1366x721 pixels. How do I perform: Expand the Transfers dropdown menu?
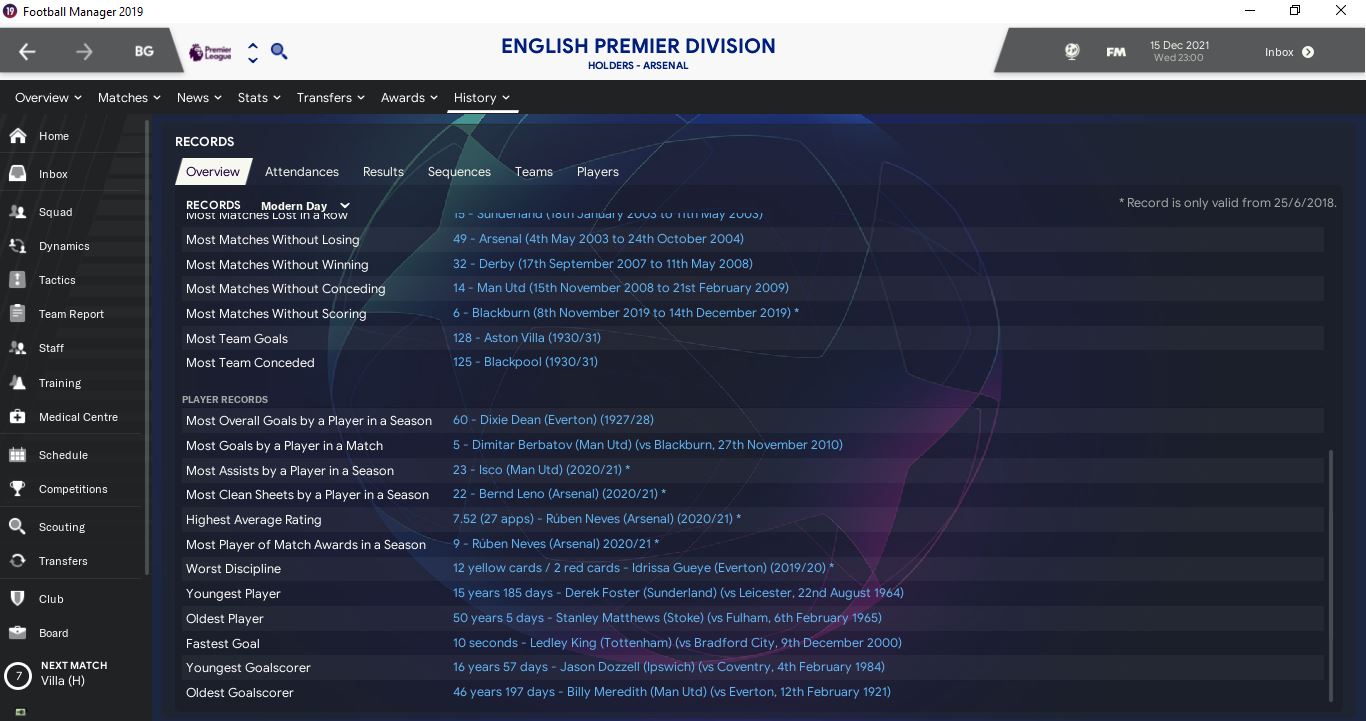point(331,97)
